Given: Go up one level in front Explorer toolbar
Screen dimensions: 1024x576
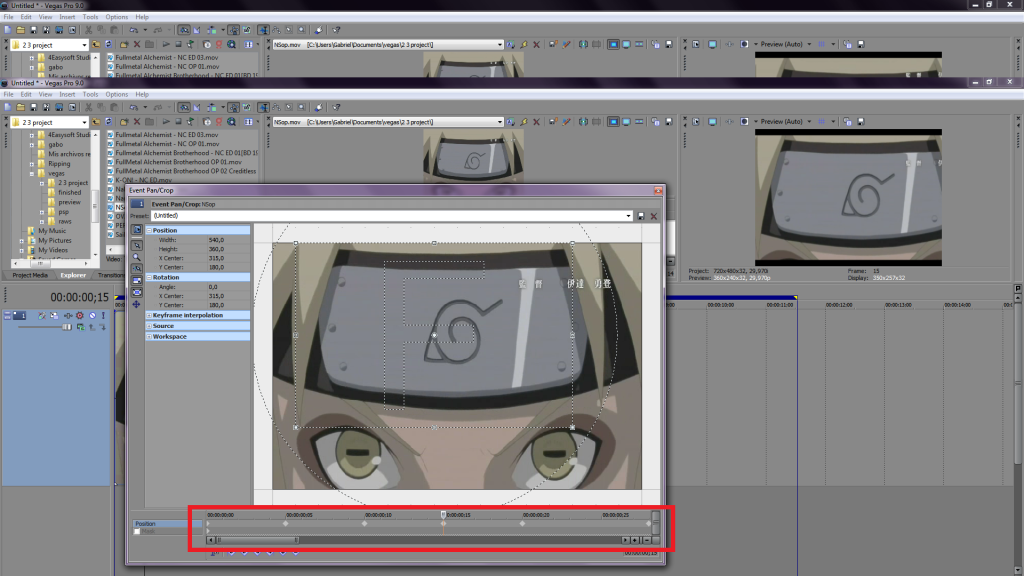Looking at the screenshot, I should (x=96, y=122).
